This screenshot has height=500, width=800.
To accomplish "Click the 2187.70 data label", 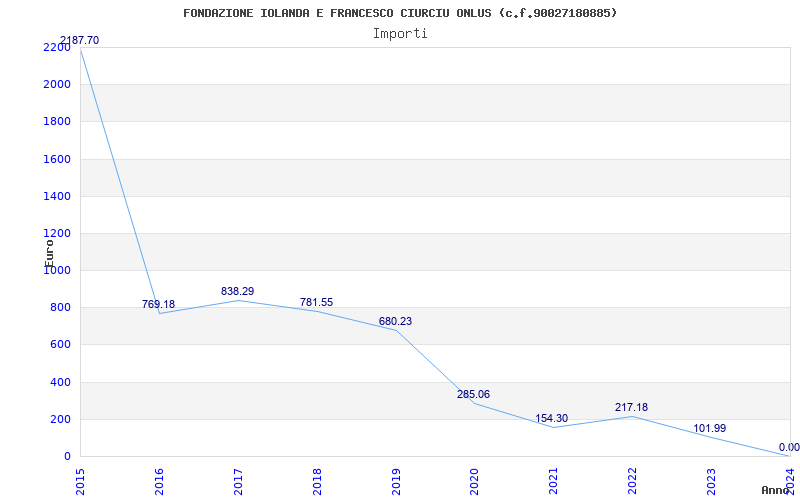I will click(x=80, y=40).
